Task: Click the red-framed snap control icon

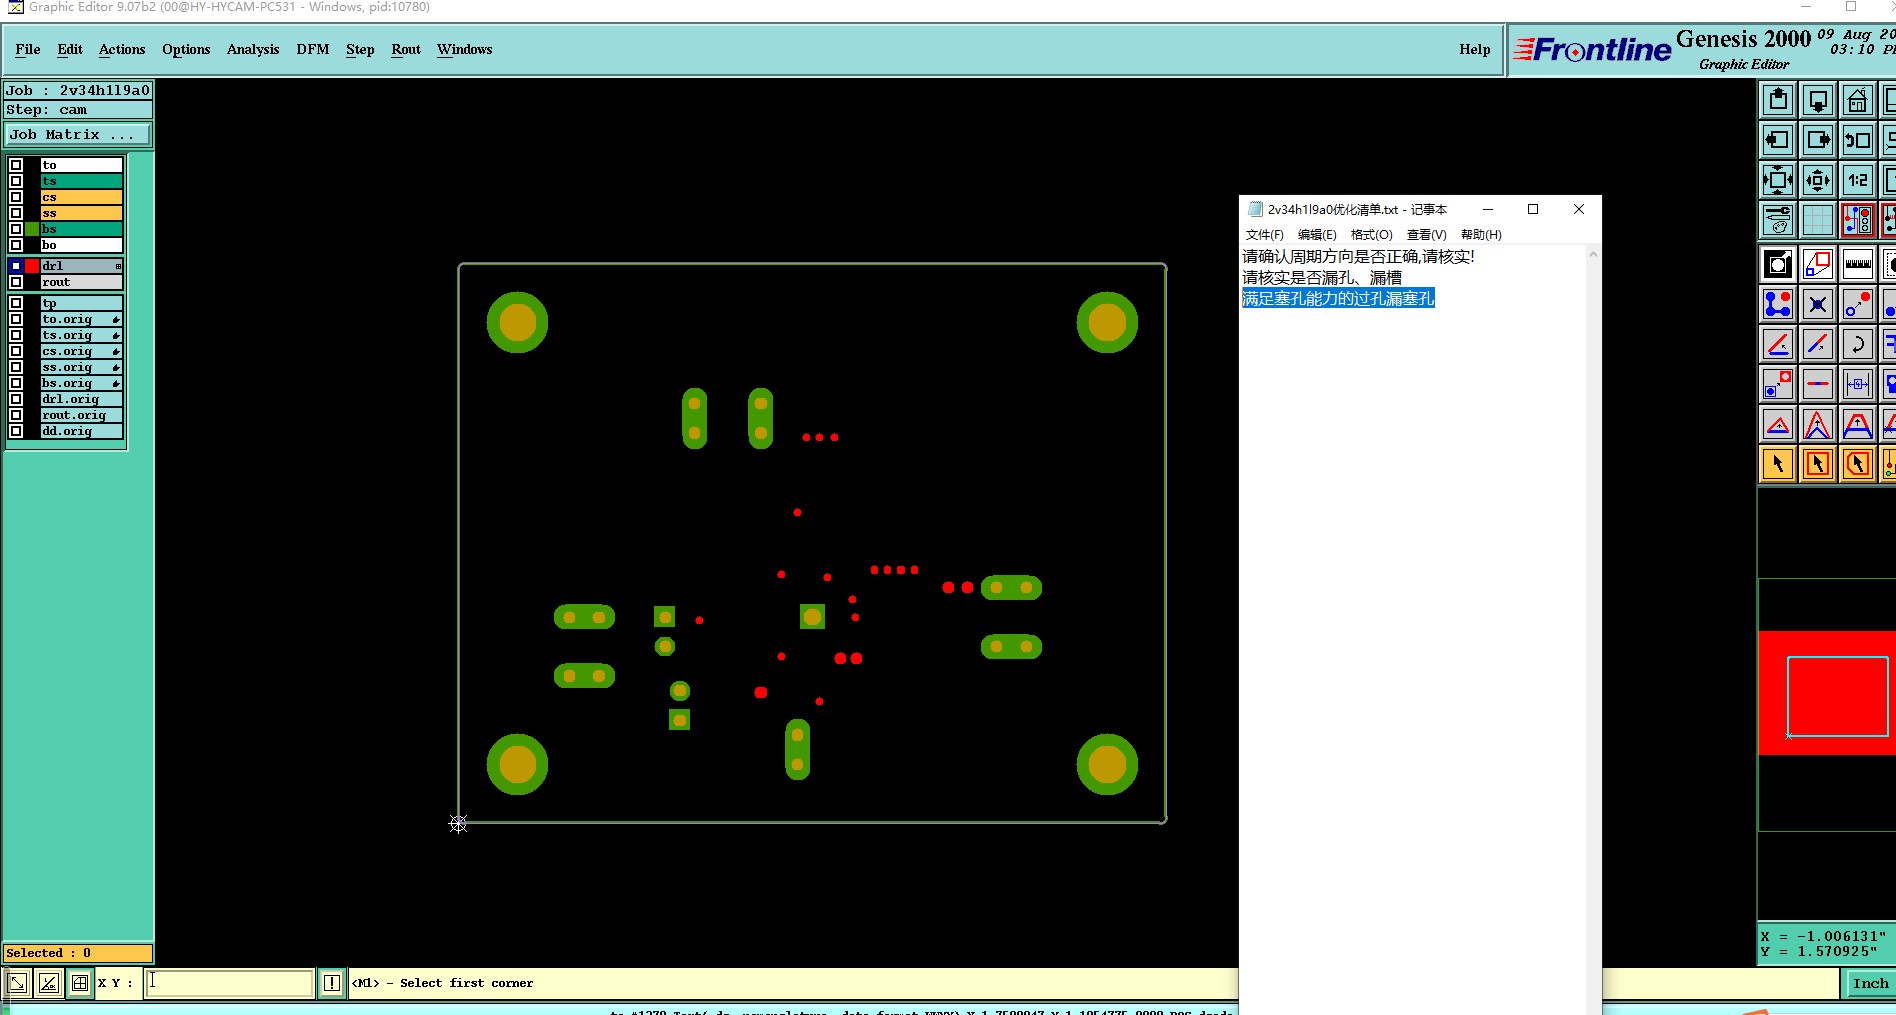Action: click(1858, 220)
